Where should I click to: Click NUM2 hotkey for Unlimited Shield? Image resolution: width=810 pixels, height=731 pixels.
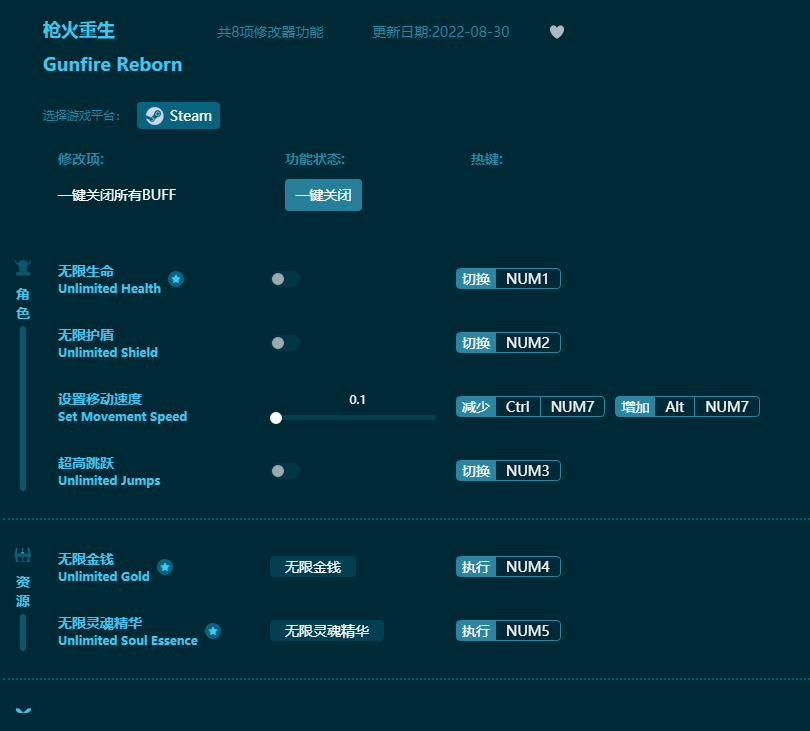pos(527,343)
